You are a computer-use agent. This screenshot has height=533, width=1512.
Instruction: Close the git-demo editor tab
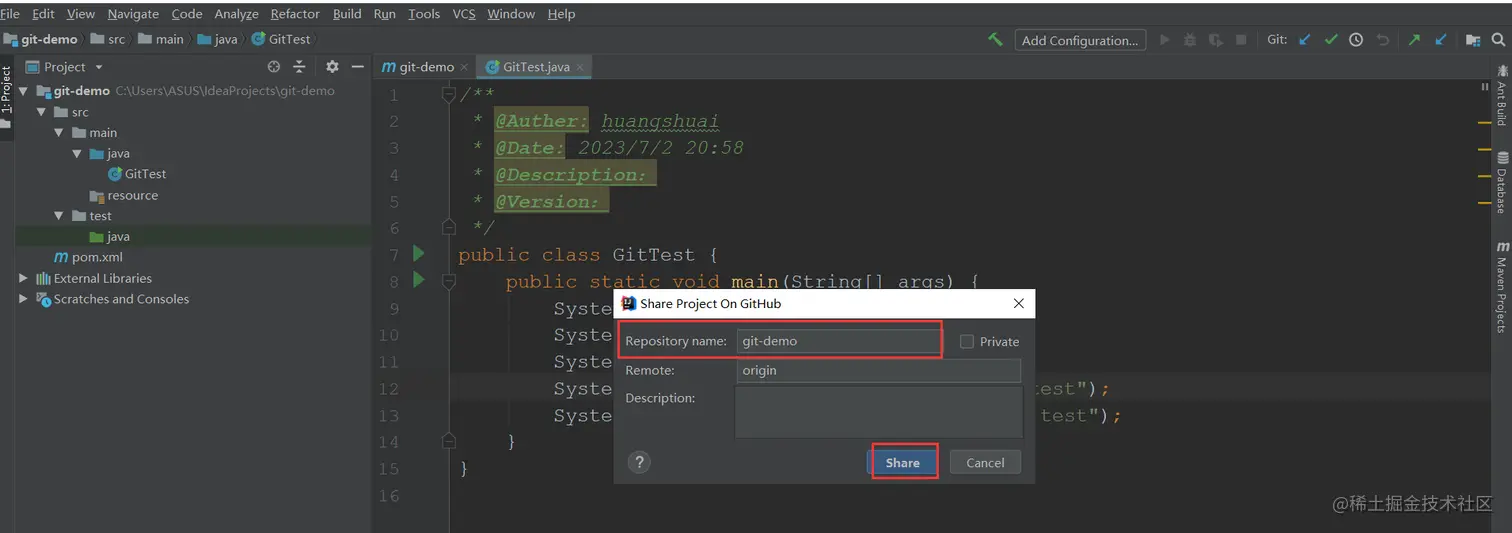[464, 67]
